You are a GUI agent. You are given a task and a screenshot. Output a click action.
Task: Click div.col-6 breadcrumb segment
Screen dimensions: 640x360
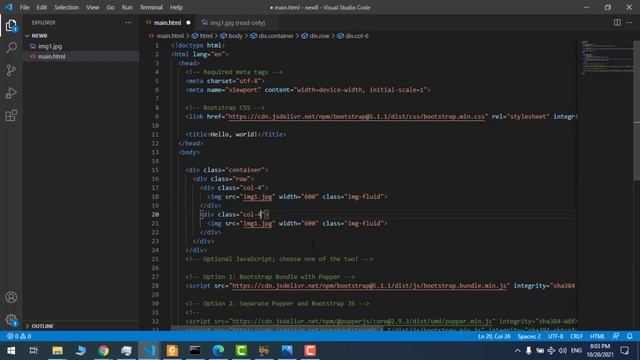click(x=357, y=36)
